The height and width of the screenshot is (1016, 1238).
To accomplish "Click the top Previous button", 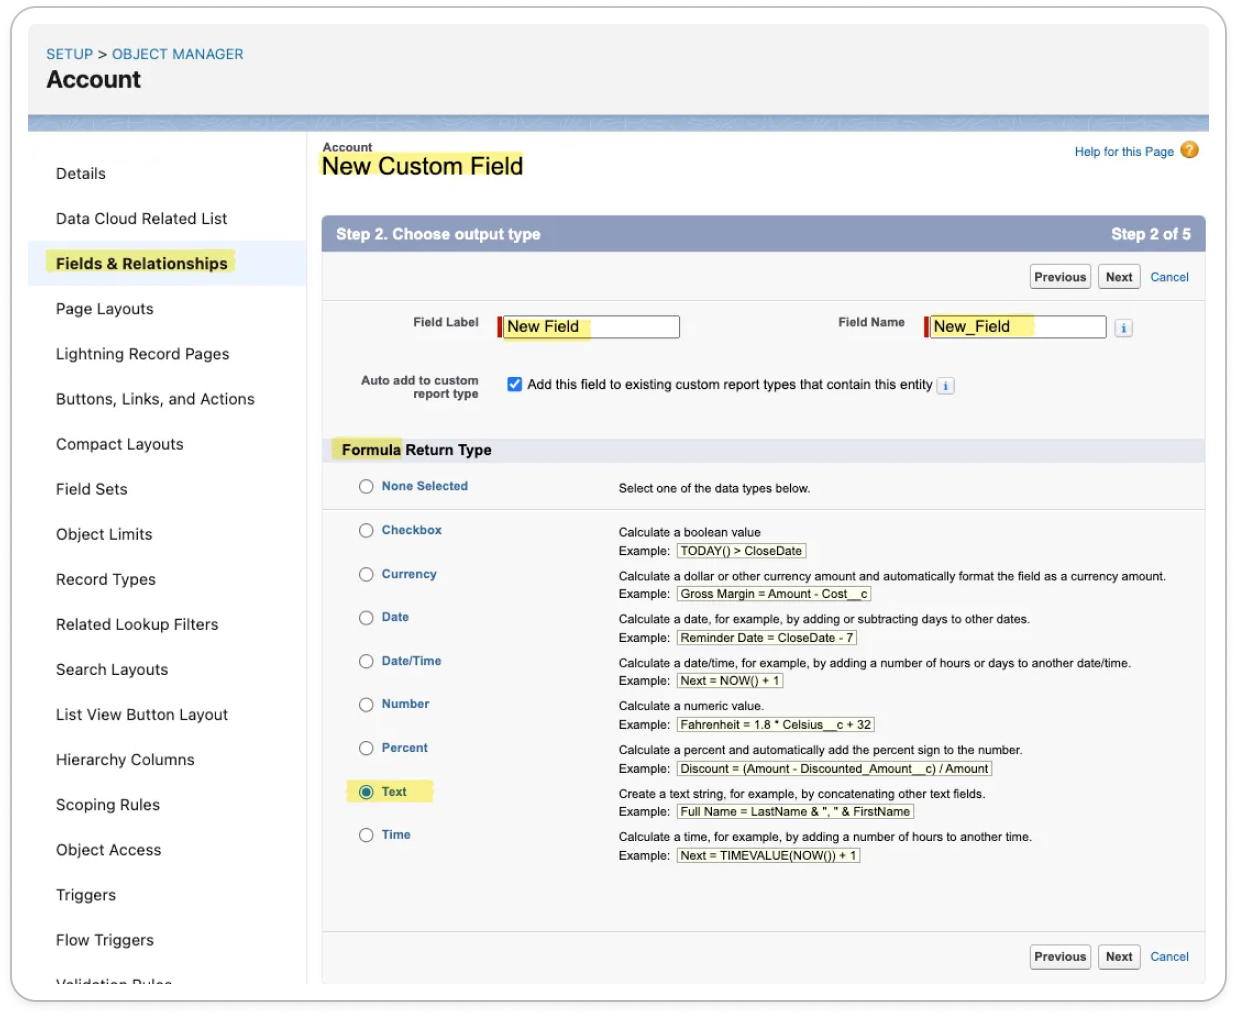I will 1060,277.
